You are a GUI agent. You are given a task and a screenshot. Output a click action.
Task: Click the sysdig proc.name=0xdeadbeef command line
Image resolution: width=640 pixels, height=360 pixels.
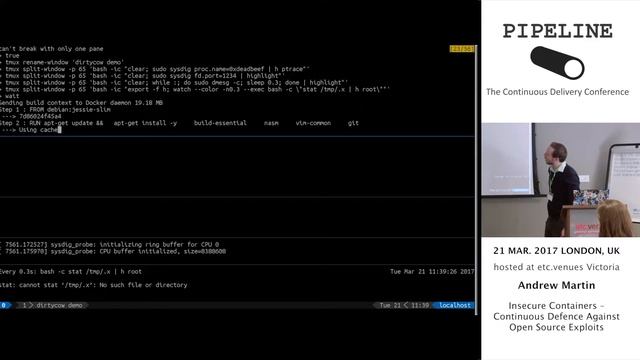coord(155,69)
